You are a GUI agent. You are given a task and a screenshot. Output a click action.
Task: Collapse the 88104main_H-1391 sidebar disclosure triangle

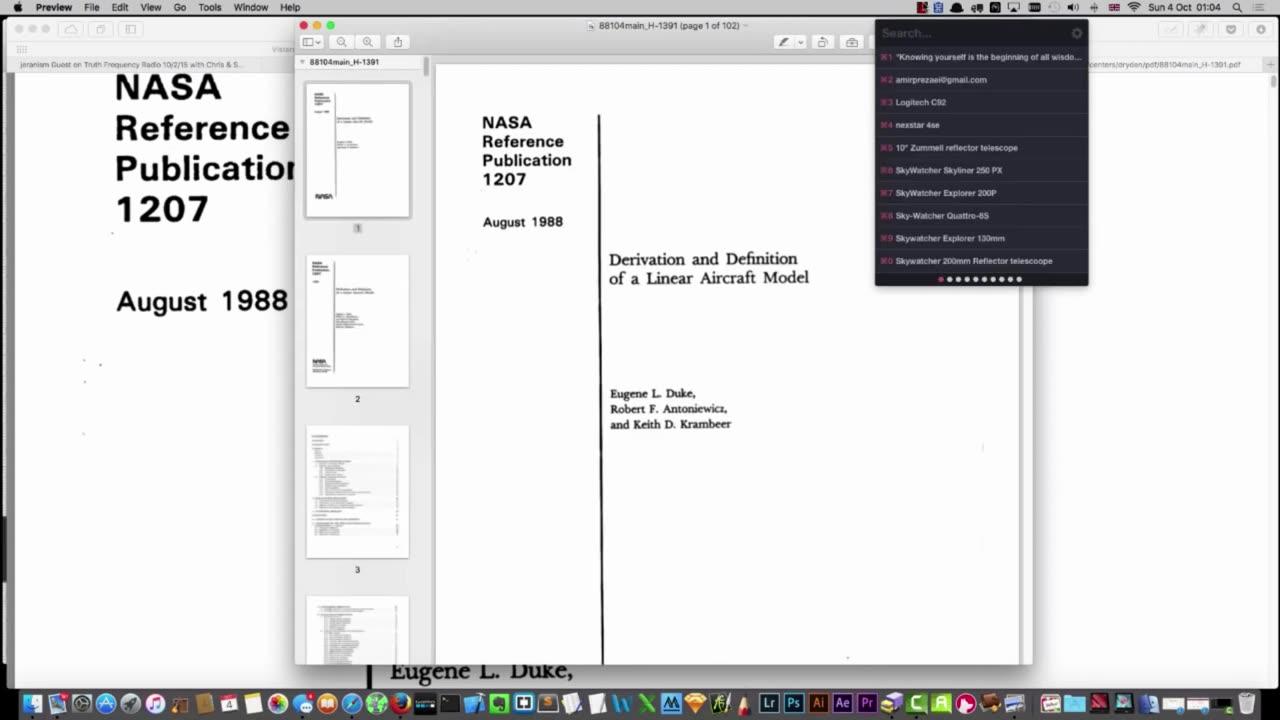(x=303, y=62)
